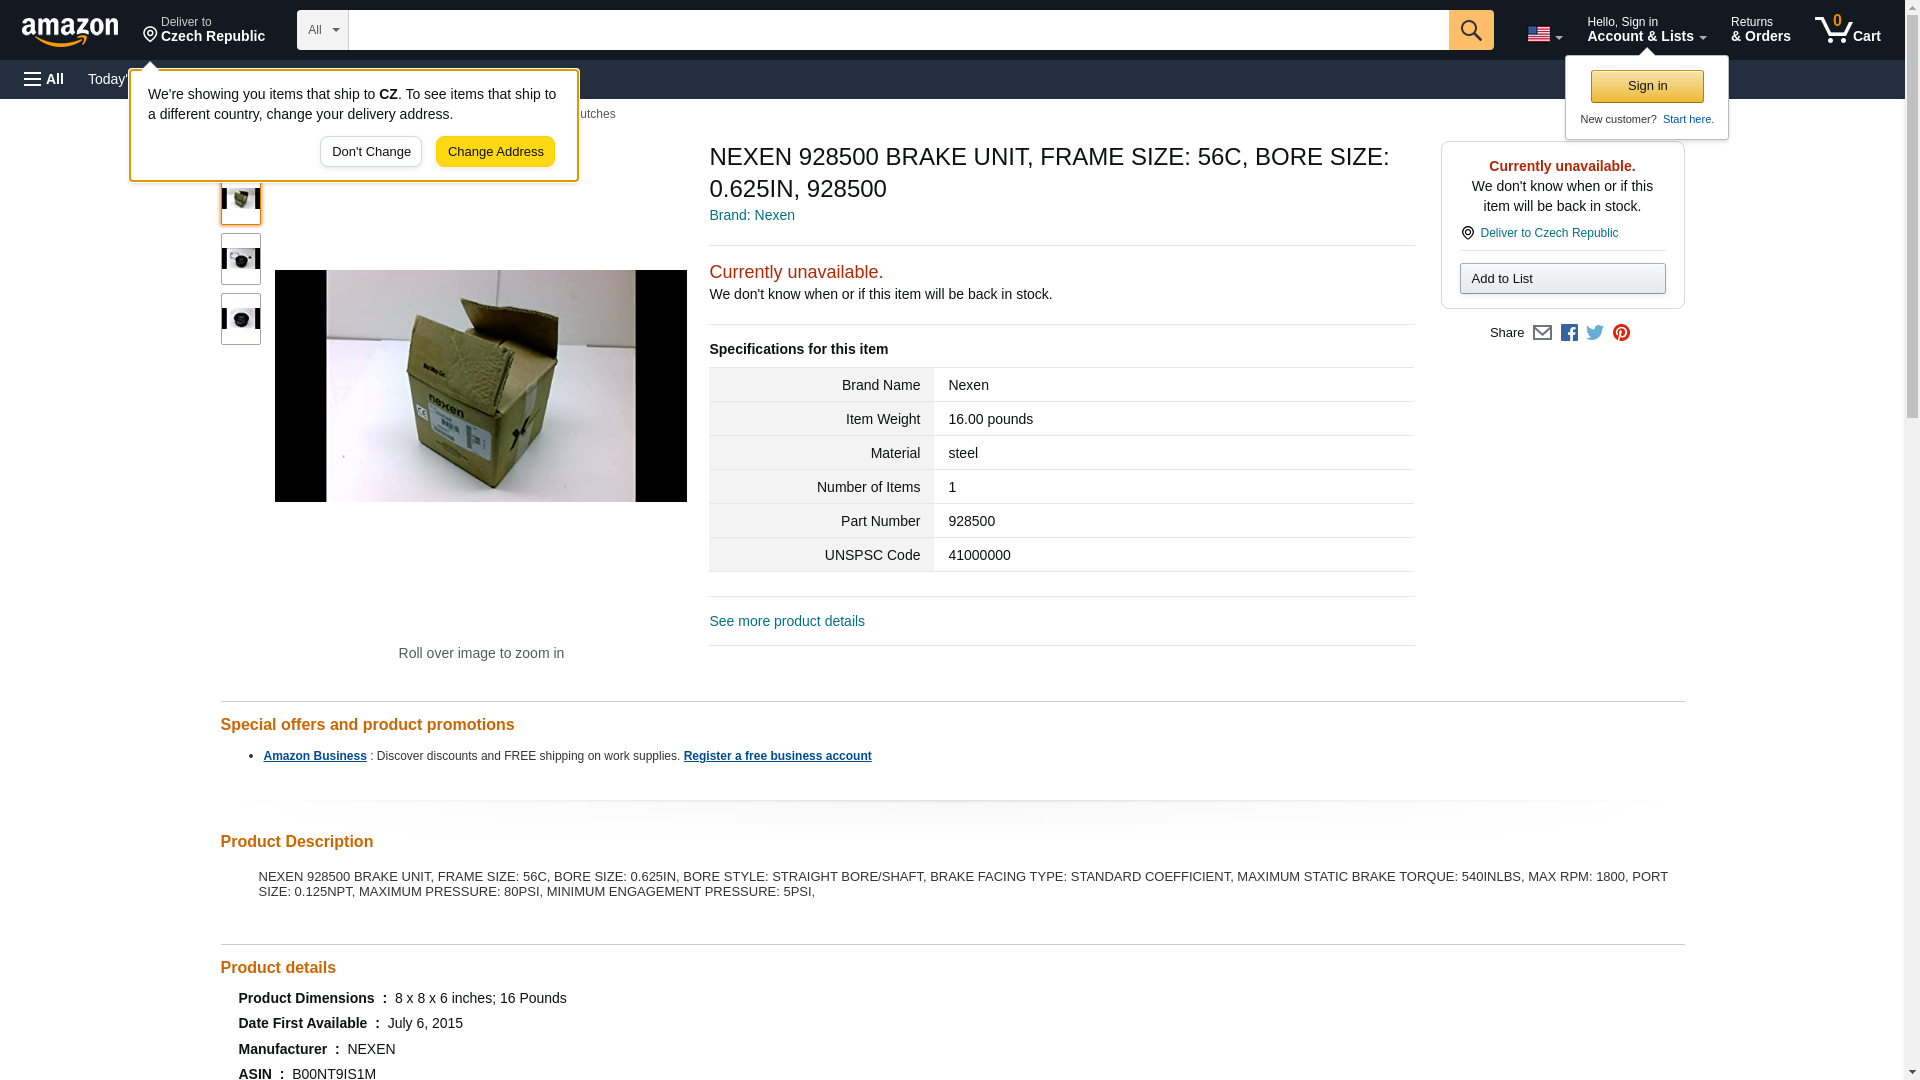
Task: Click the yellow Sign in button
Action: 1647,86
